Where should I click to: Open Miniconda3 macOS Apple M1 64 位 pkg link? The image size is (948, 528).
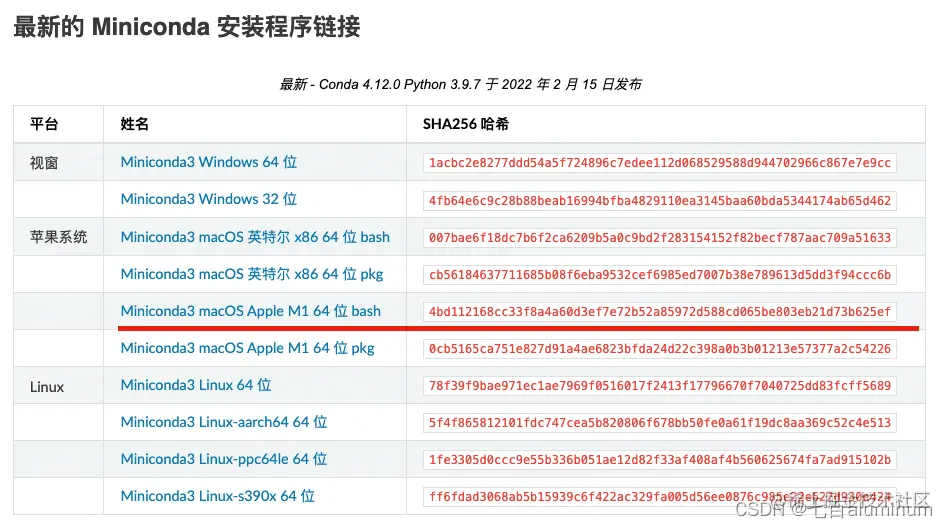click(248, 348)
